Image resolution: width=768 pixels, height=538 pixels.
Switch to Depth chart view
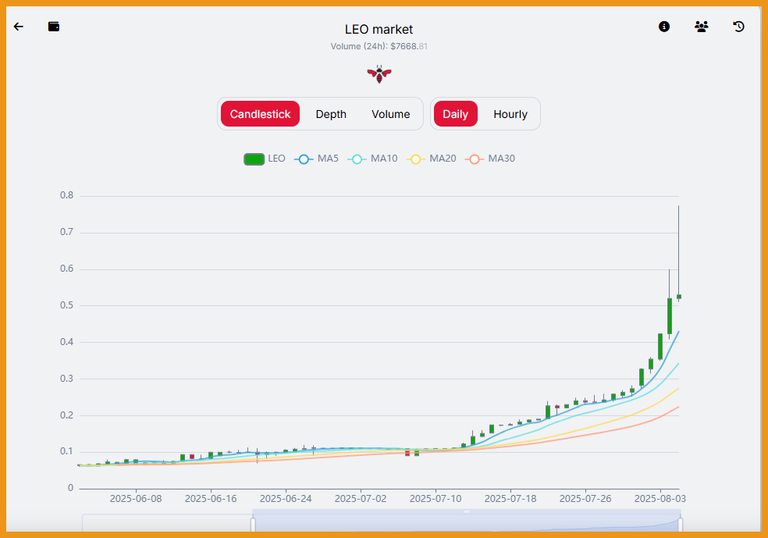pos(331,114)
